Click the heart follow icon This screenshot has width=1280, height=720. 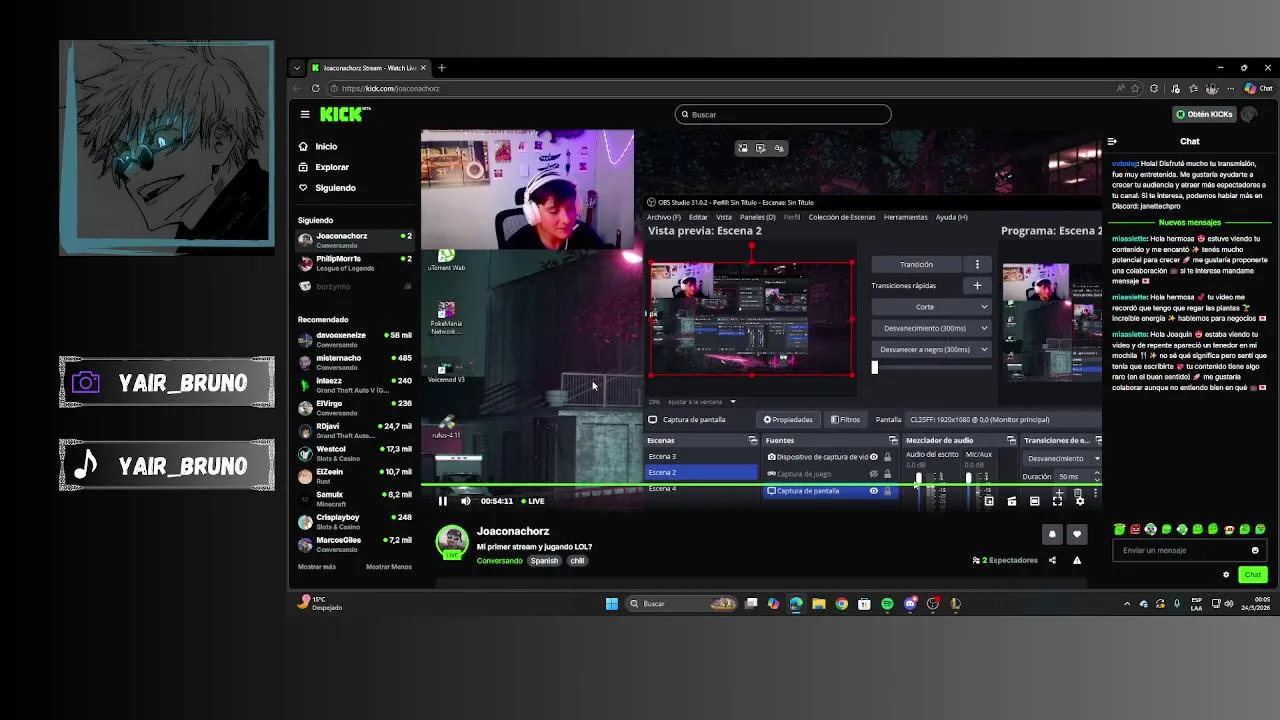coord(1077,535)
